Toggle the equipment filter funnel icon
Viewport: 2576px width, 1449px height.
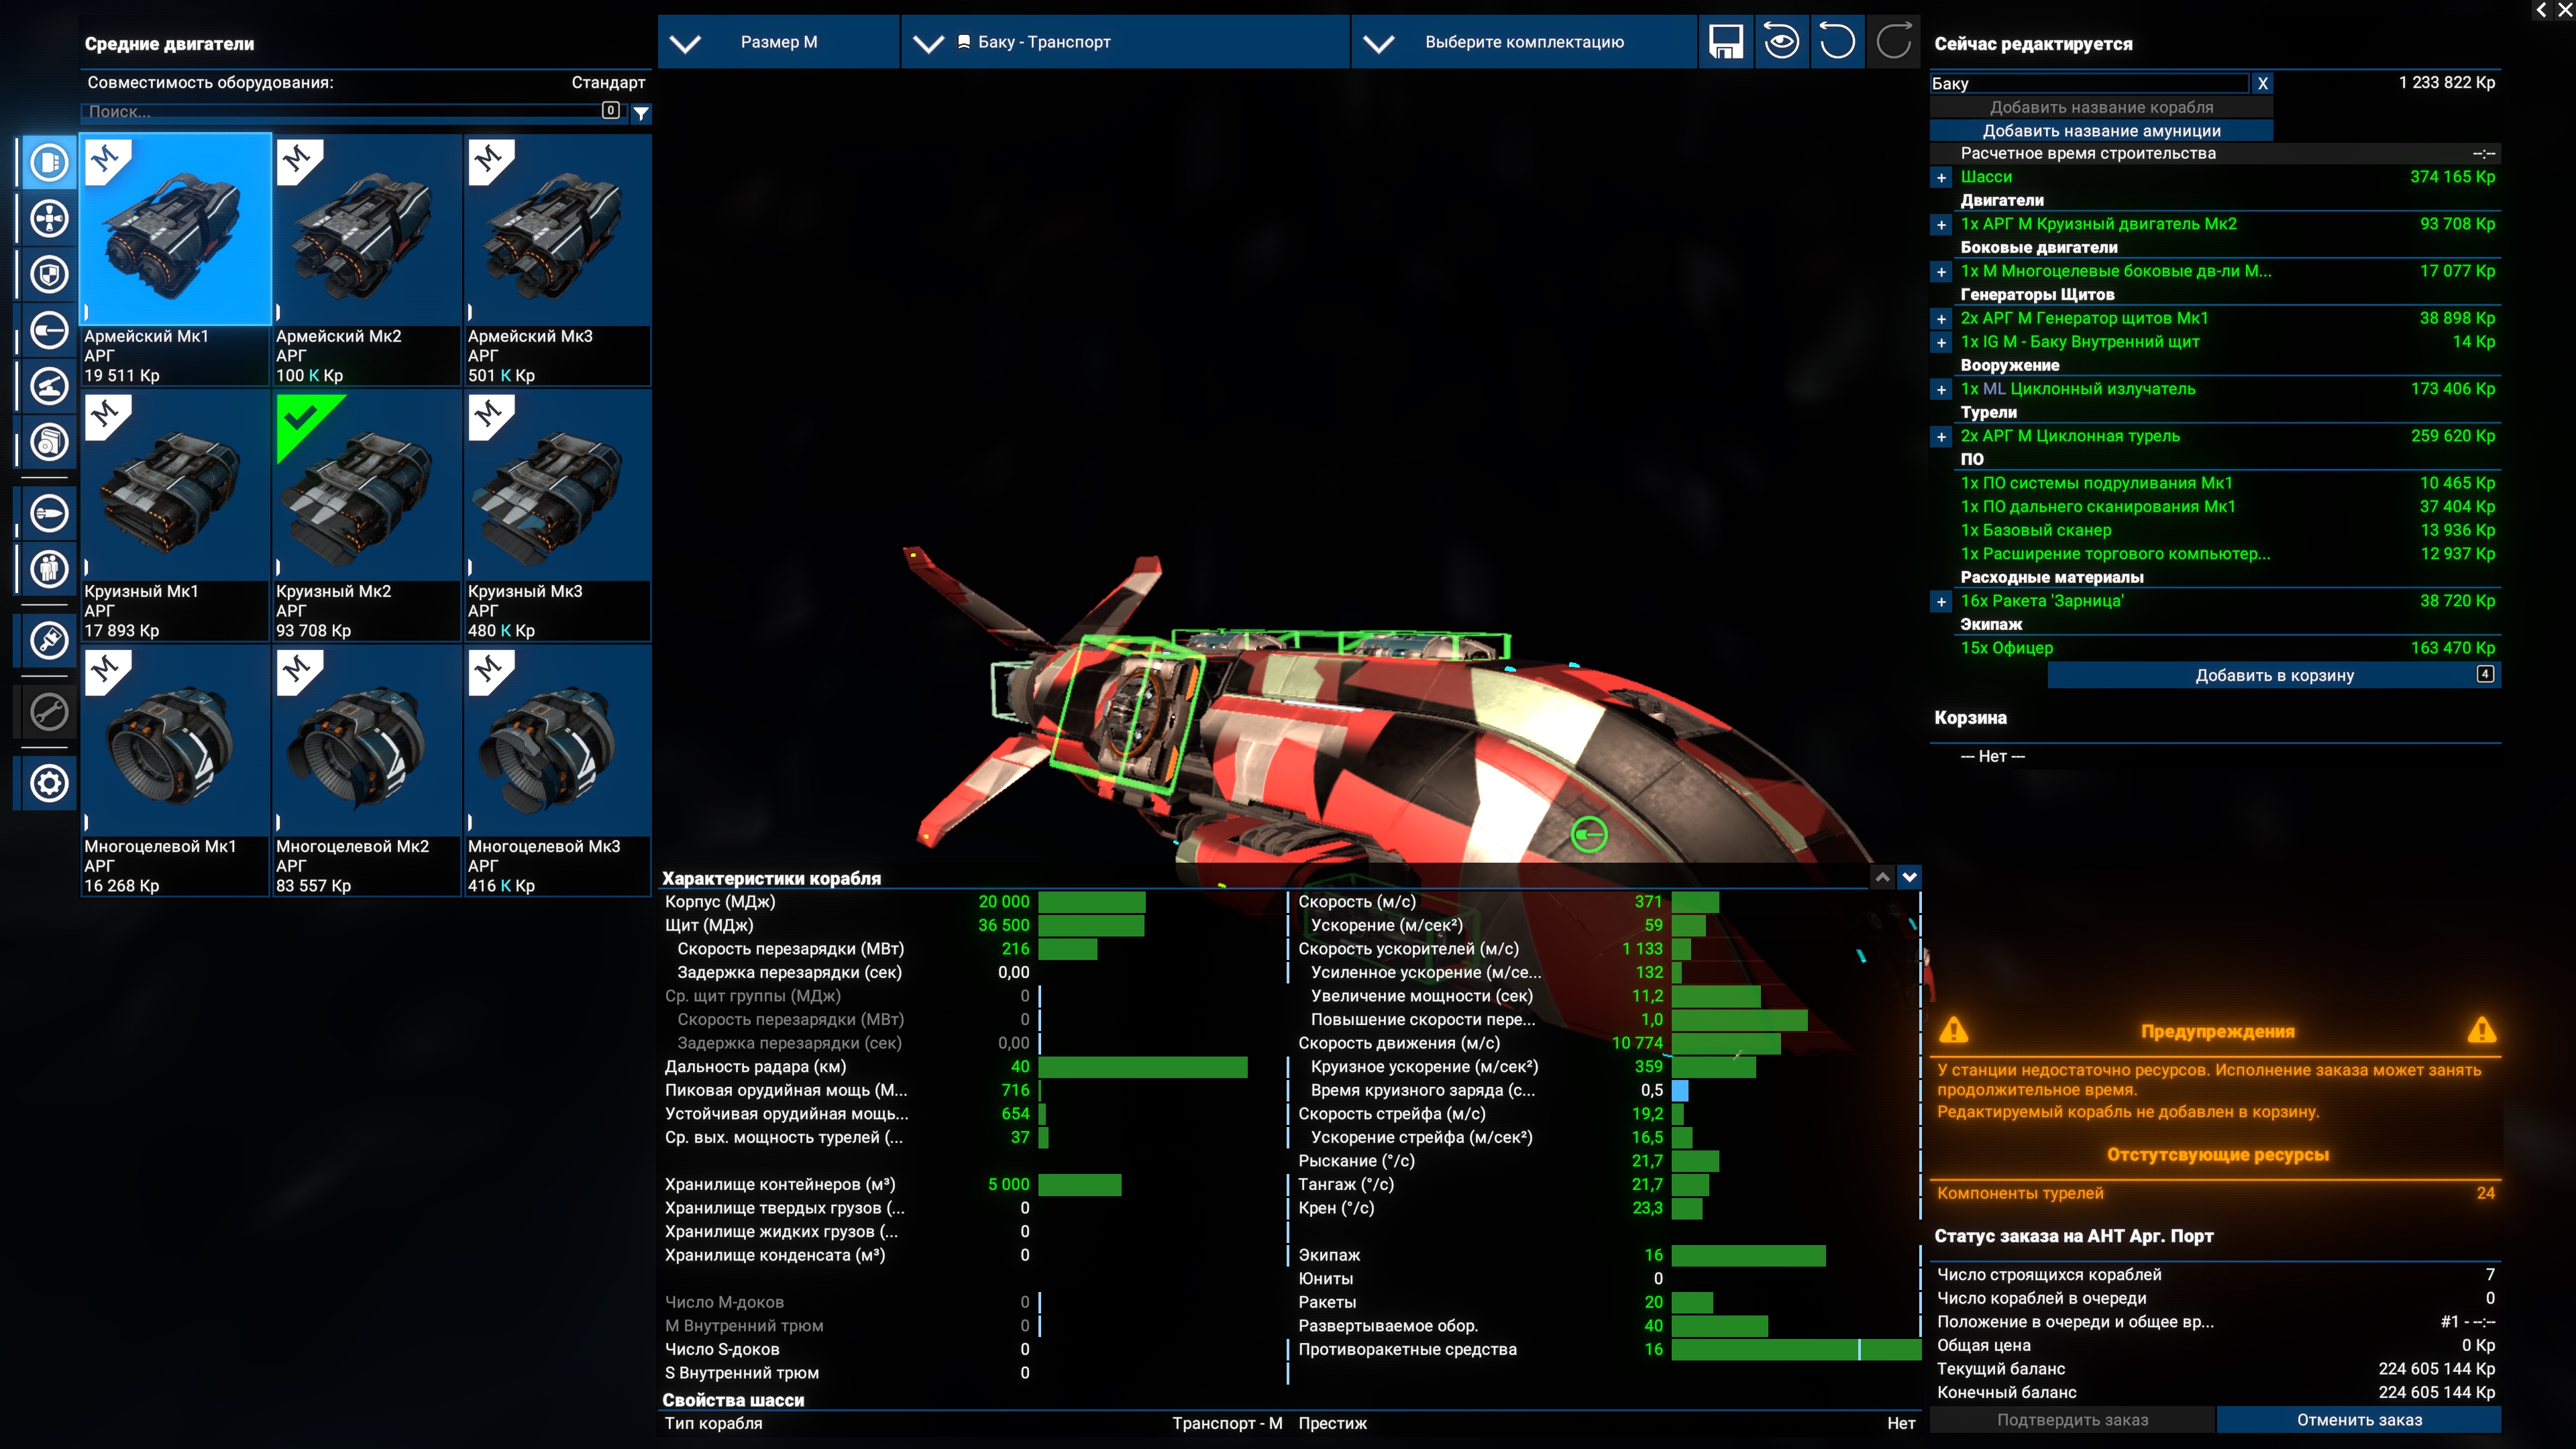(x=642, y=113)
